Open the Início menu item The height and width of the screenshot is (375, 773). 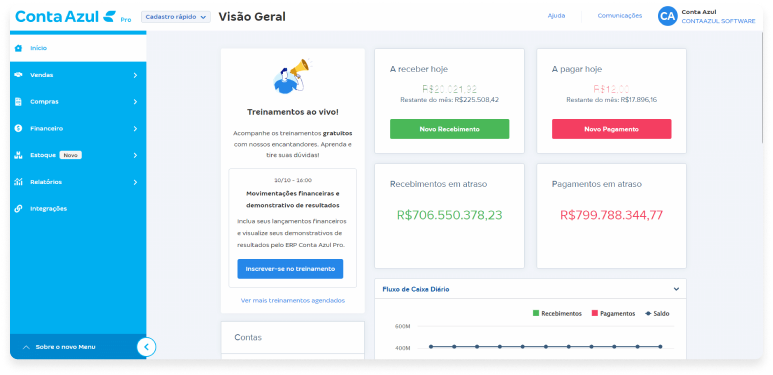pos(78,48)
